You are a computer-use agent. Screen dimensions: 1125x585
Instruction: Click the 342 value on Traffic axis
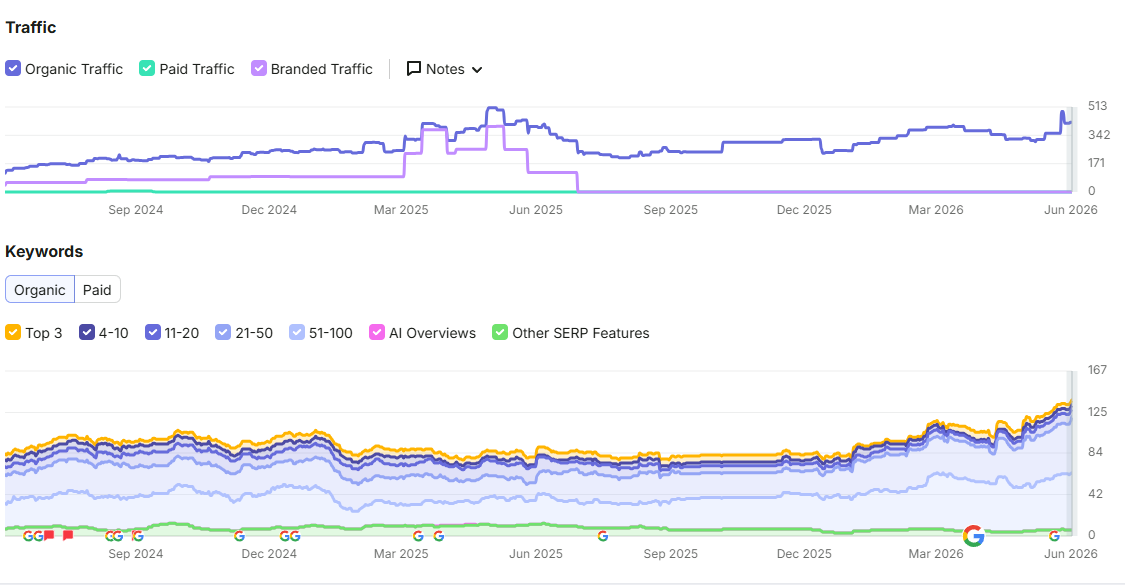pyautogui.click(x=1098, y=135)
